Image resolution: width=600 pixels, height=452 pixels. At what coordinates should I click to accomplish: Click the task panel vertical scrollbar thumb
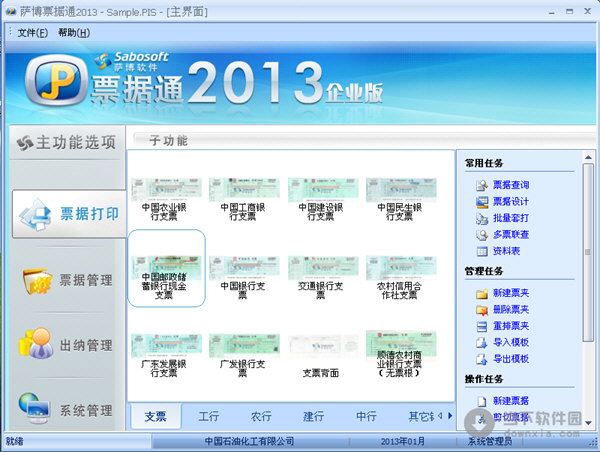[x=588, y=252]
